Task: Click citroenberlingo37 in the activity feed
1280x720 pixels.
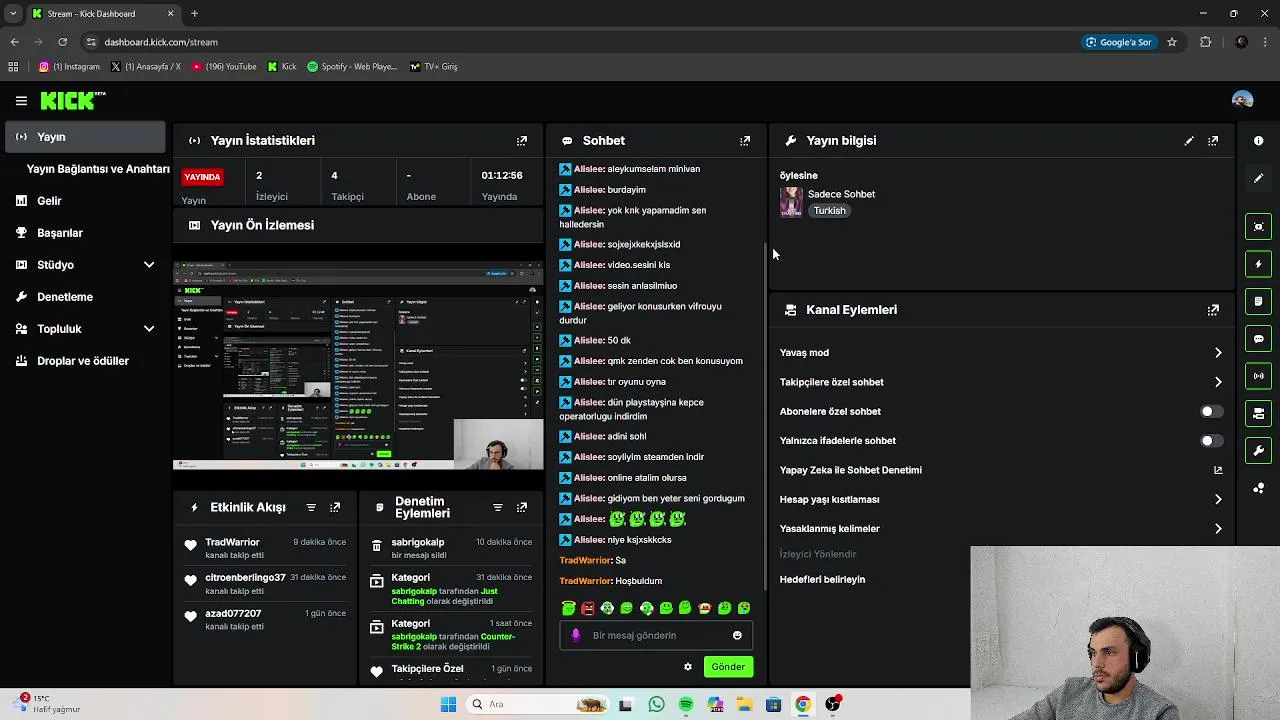Action: point(245,578)
